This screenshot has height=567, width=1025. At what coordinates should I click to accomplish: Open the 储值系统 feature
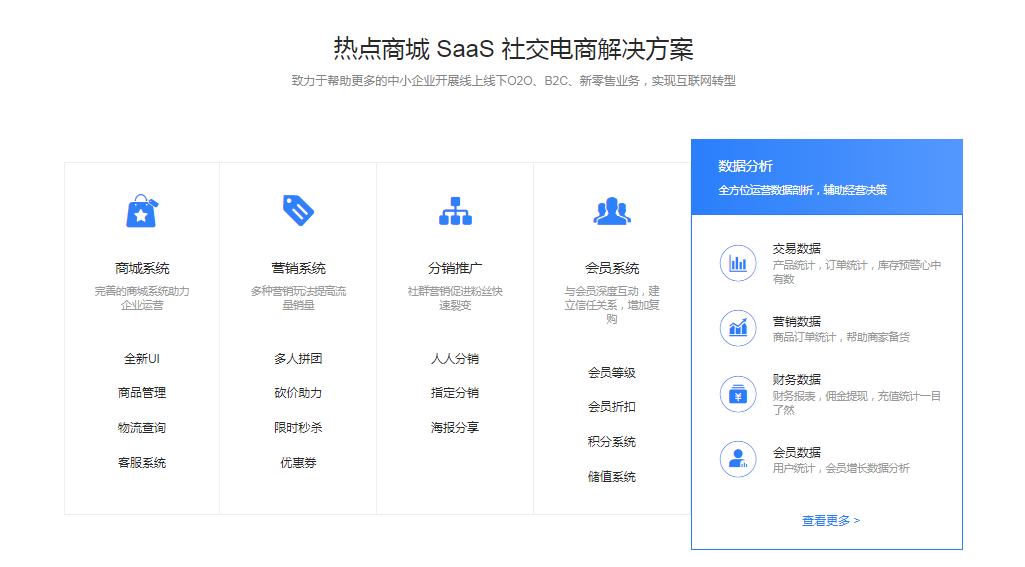click(x=612, y=477)
